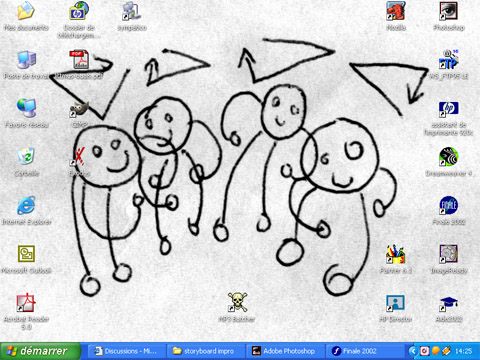The width and height of the screenshot is (480, 360).
Task: Expand hidden system tray icons arrow
Action: point(413,351)
